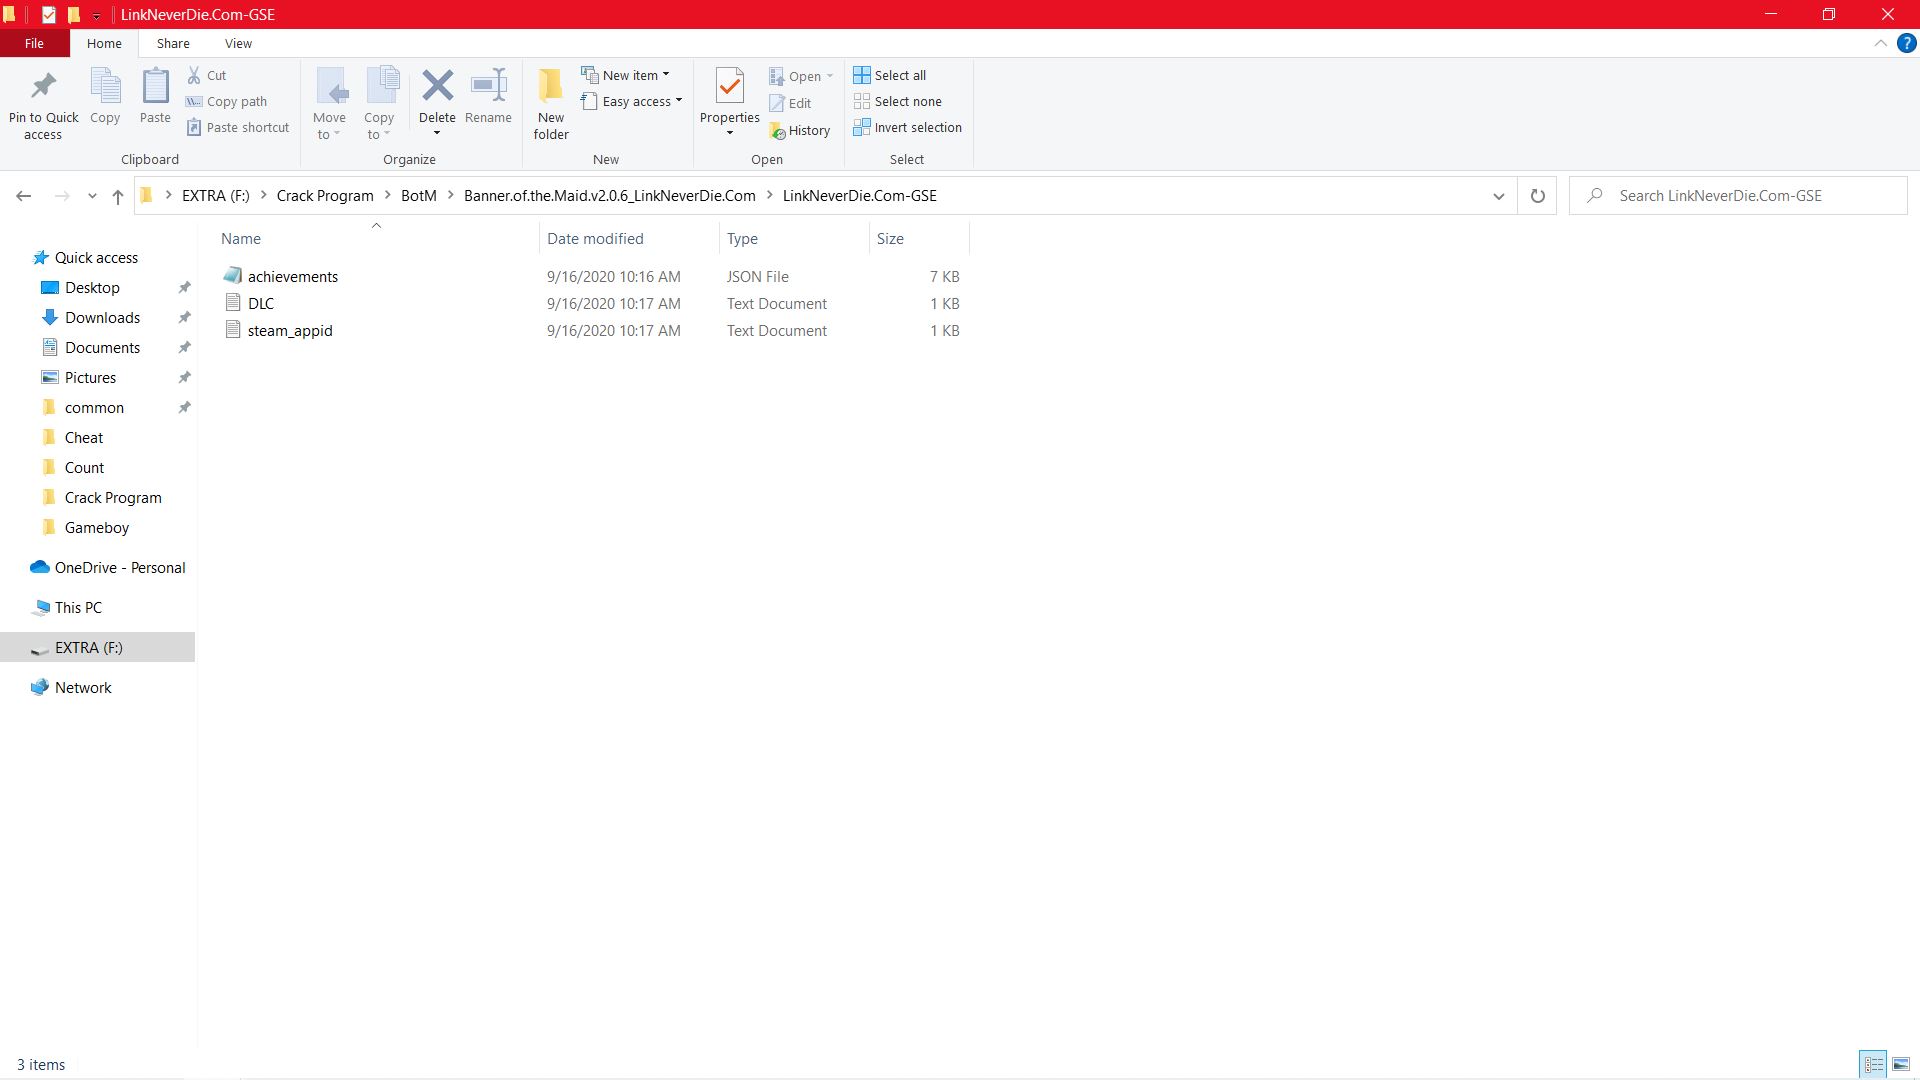Open the File menu

click(x=34, y=44)
